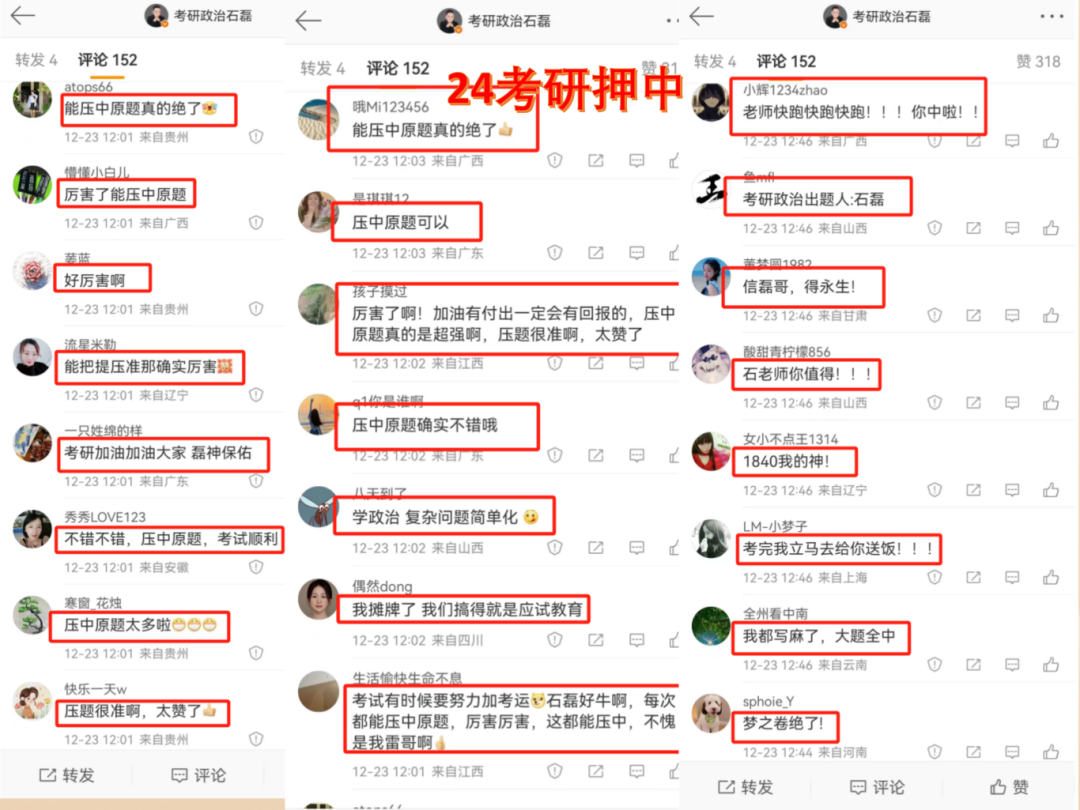Viewport: 1080px width, 810px height.
Task: Like the 梦之卷绝了 comment by sphoie_Y
Action: point(1050,751)
